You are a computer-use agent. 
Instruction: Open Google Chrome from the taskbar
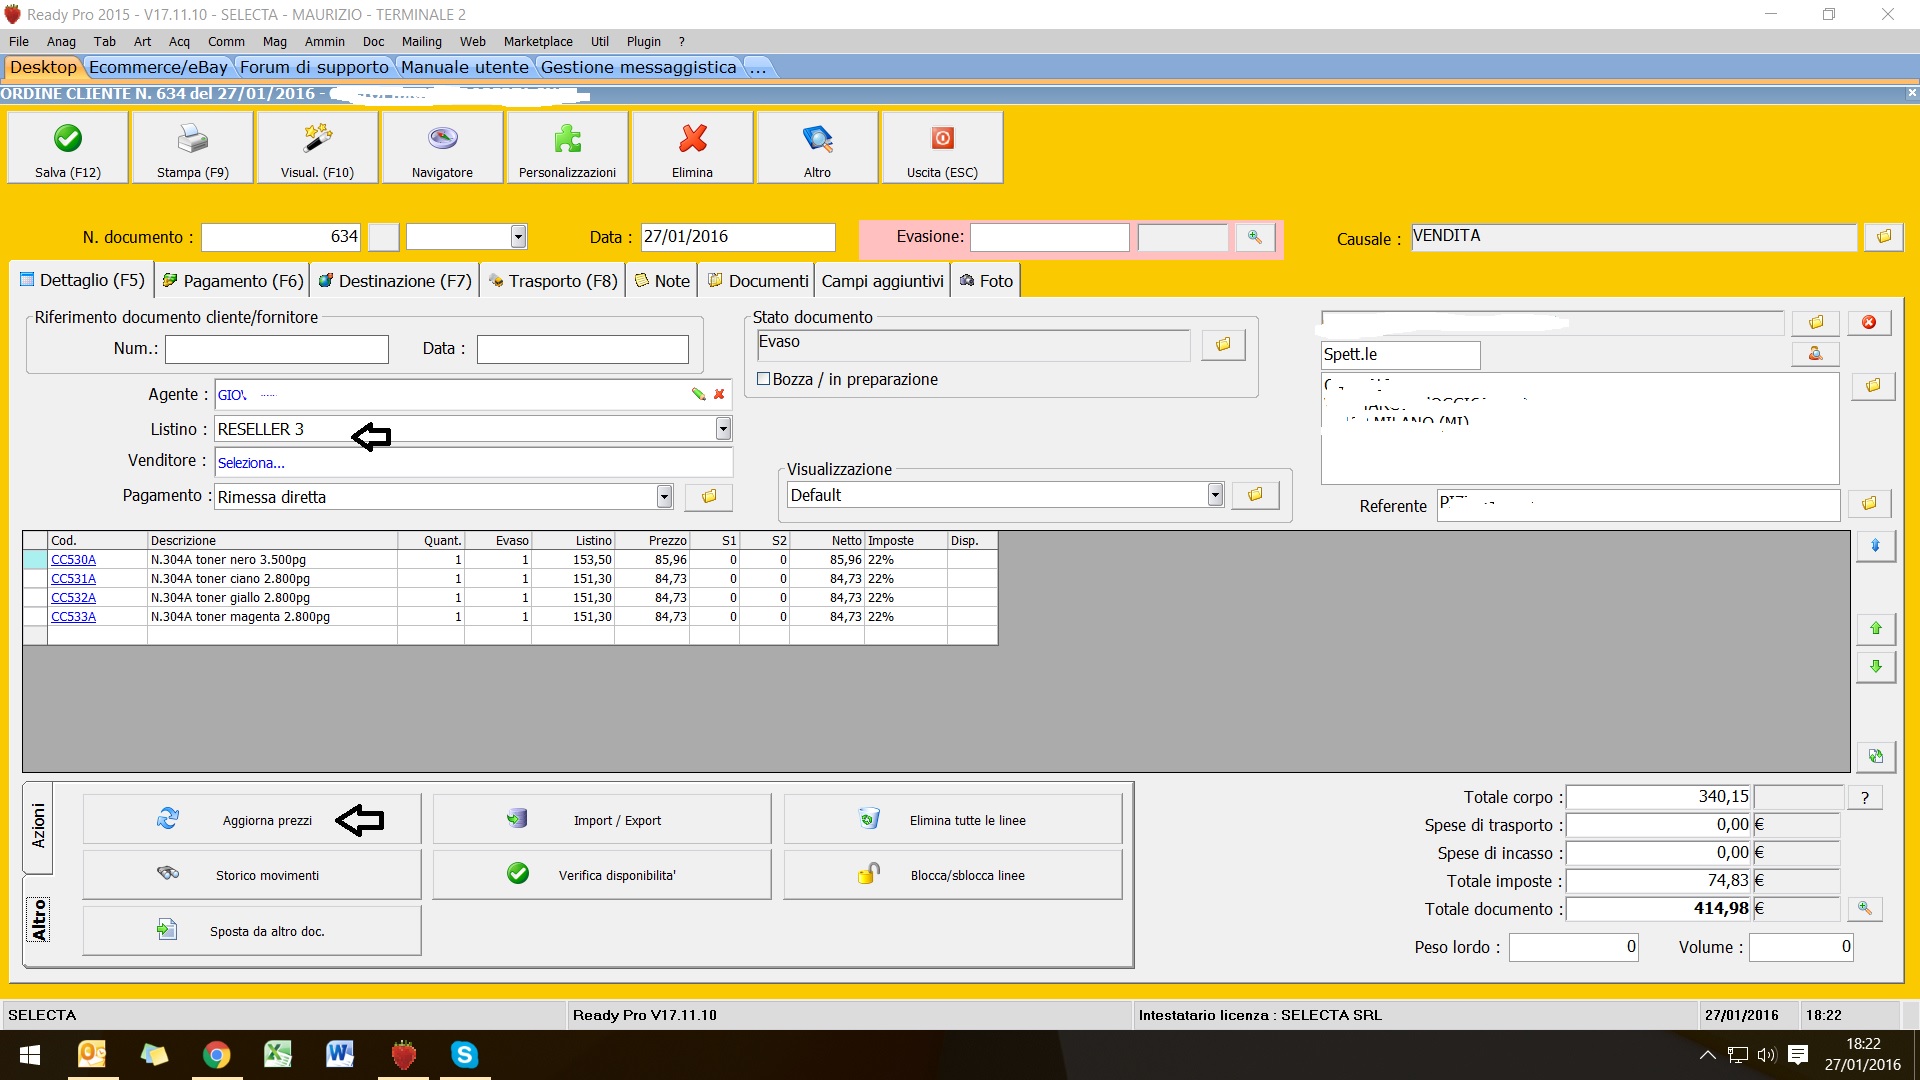coord(216,1054)
